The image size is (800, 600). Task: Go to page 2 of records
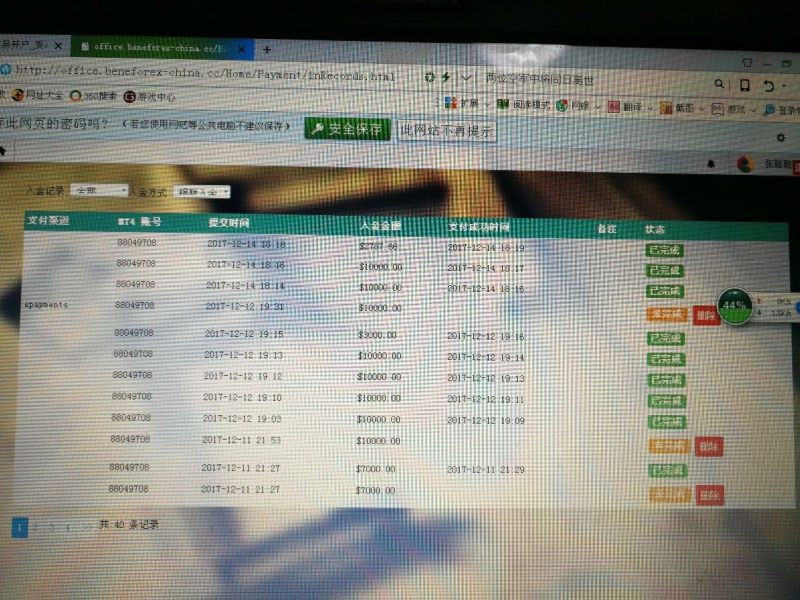point(36,526)
